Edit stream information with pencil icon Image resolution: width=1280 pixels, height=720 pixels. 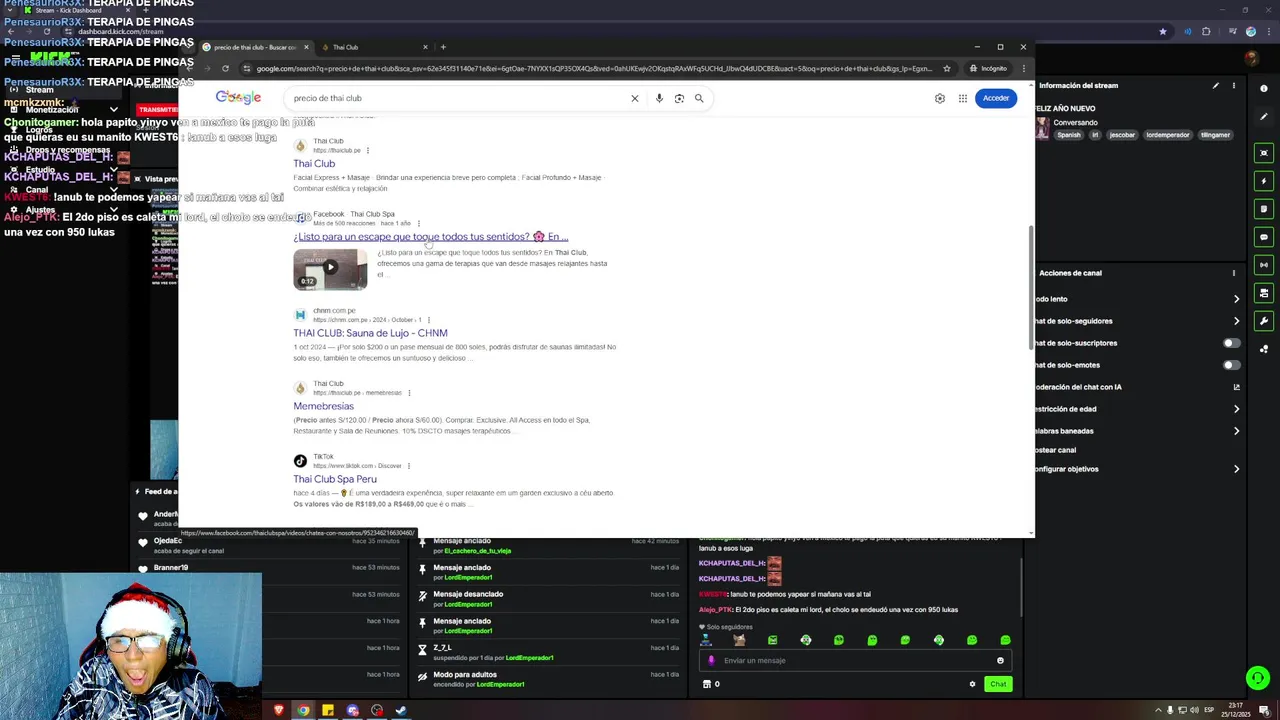[1216, 86]
